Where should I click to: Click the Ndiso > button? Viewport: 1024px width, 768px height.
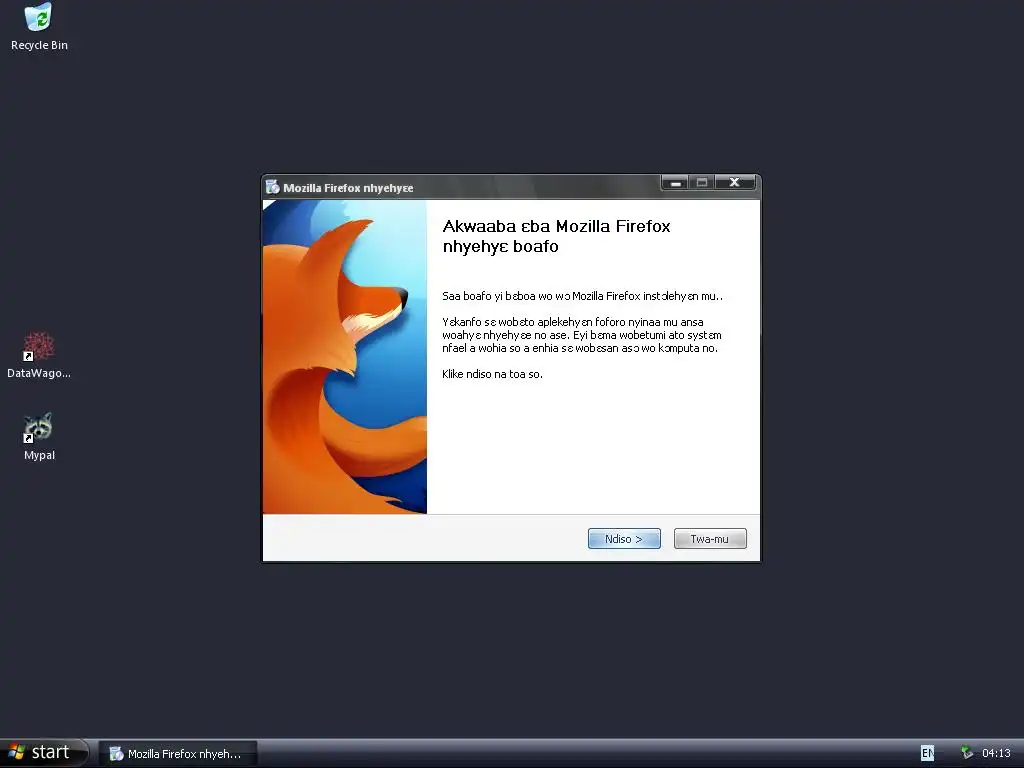click(x=624, y=539)
